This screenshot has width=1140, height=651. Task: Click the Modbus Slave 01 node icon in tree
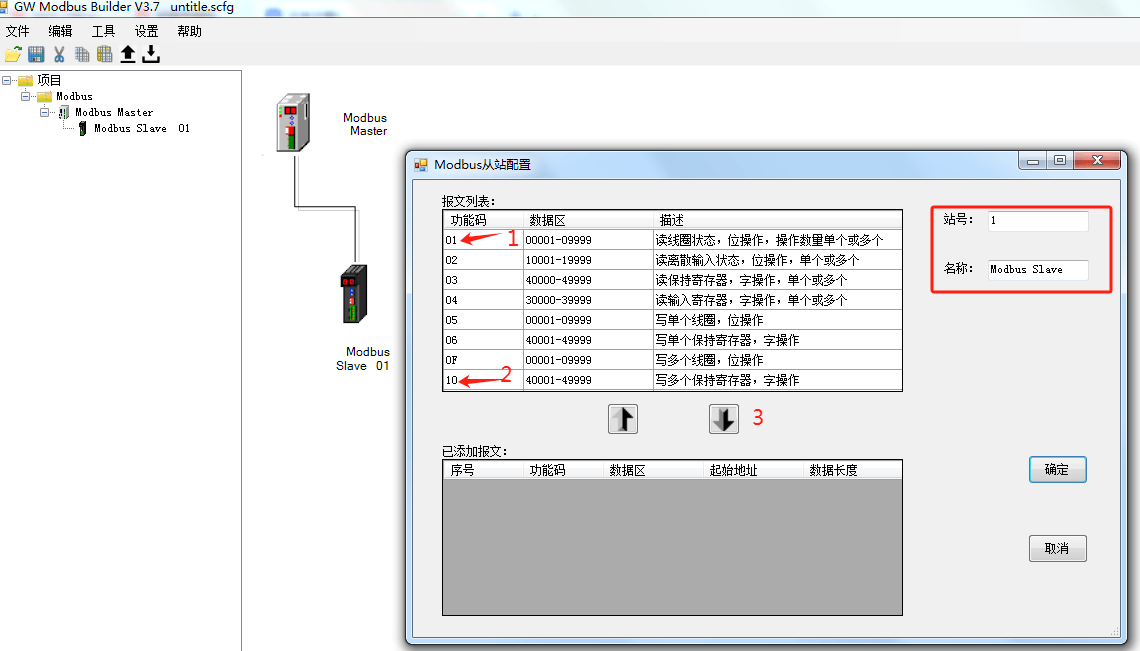click(82, 128)
